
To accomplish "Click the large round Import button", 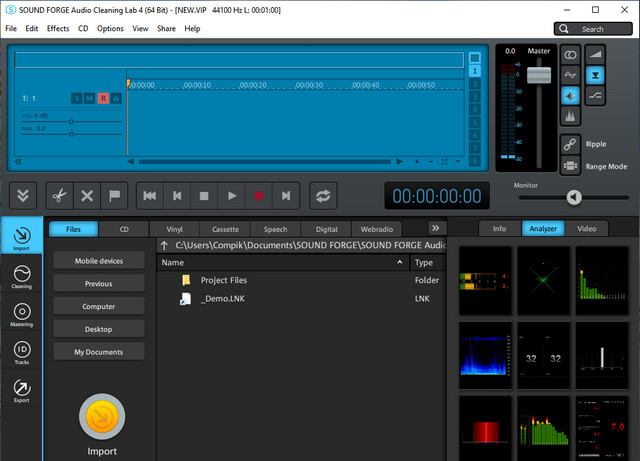I will click(x=102, y=418).
